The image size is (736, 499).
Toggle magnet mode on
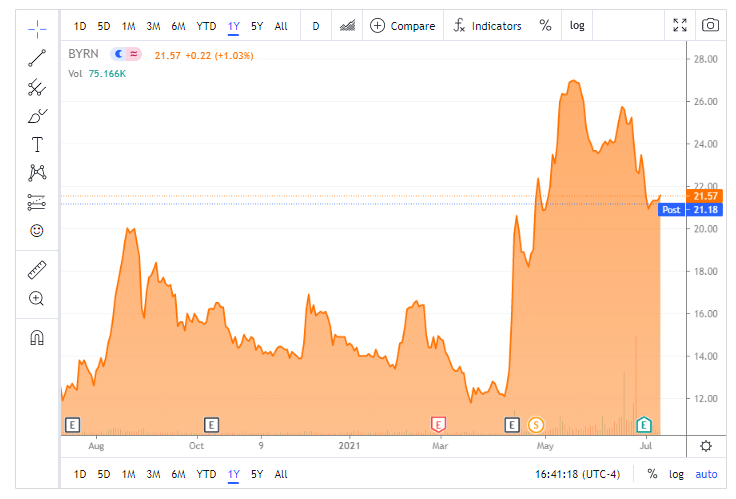tap(37, 337)
